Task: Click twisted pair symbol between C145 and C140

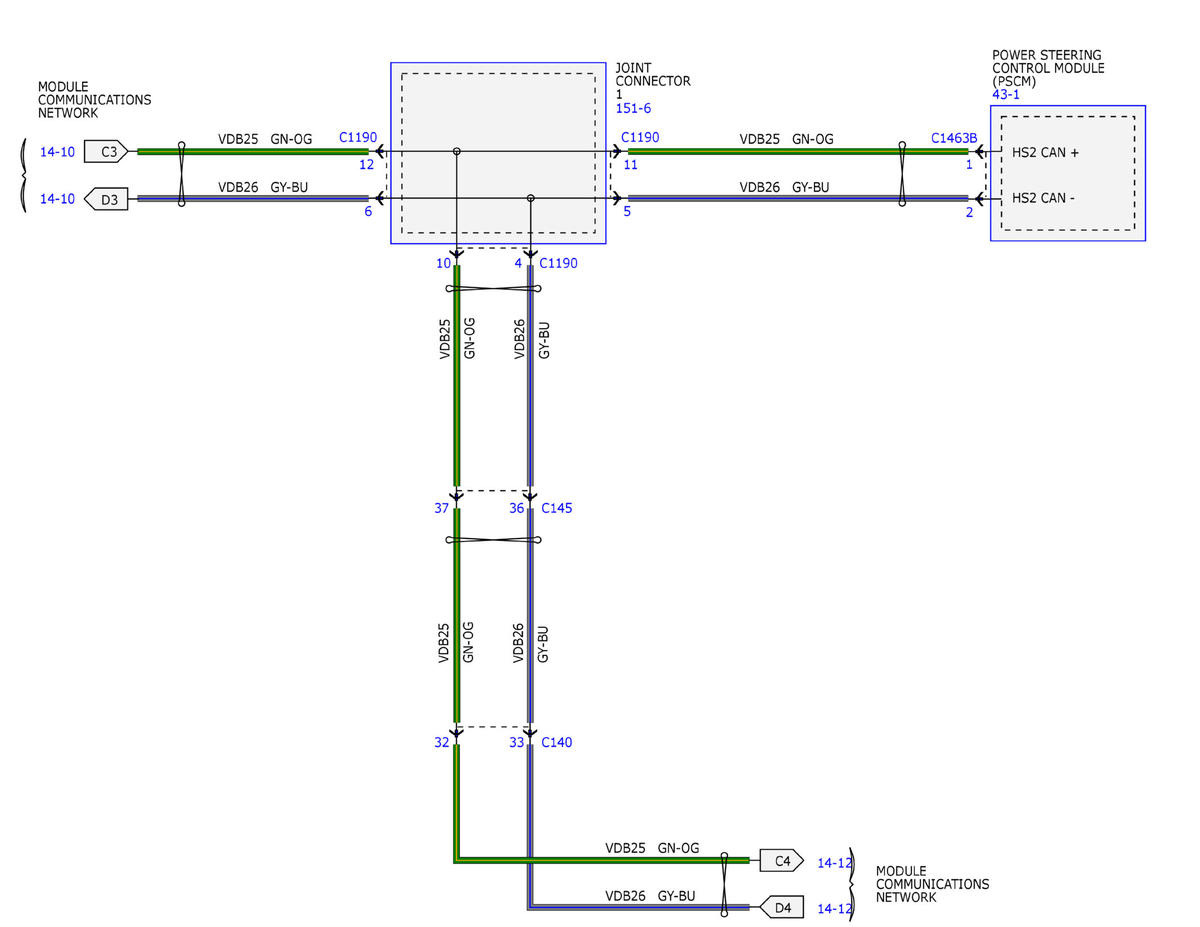Action: click(493, 541)
